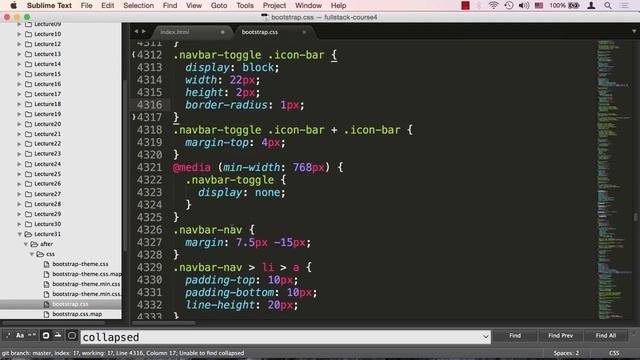The image size is (640, 360).
Task: Open Spotlight search magnifier icon
Action: 608,5
